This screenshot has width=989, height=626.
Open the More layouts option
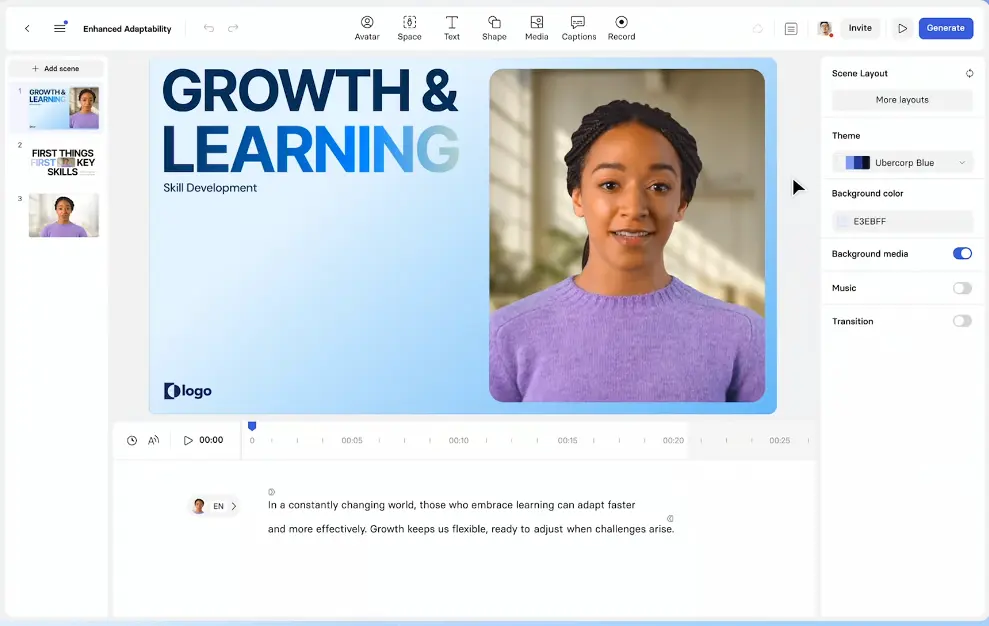[902, 100]
